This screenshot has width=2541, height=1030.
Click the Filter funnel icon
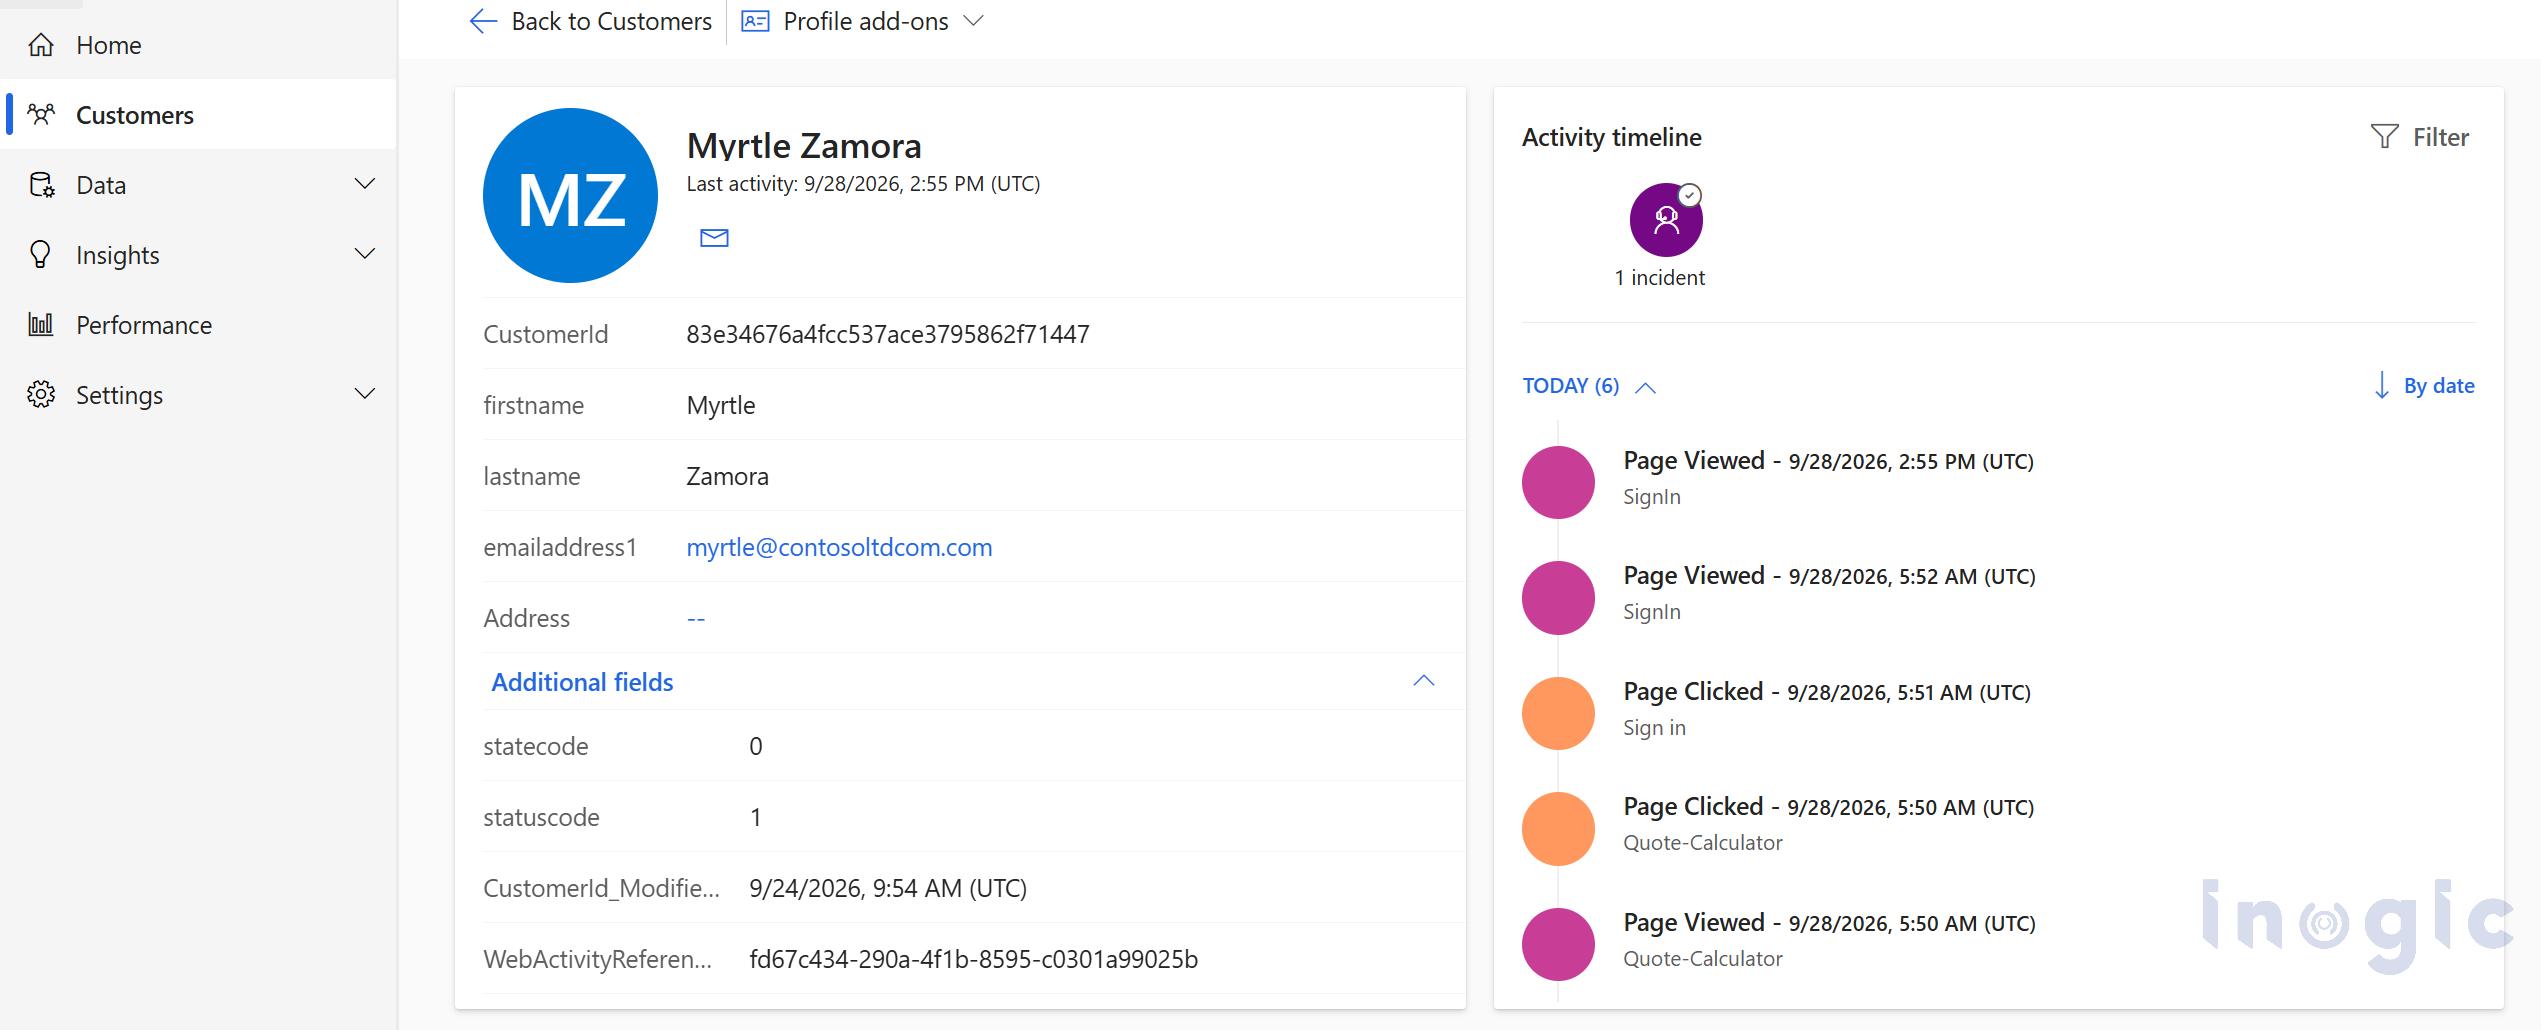(x=2384, y=136)
